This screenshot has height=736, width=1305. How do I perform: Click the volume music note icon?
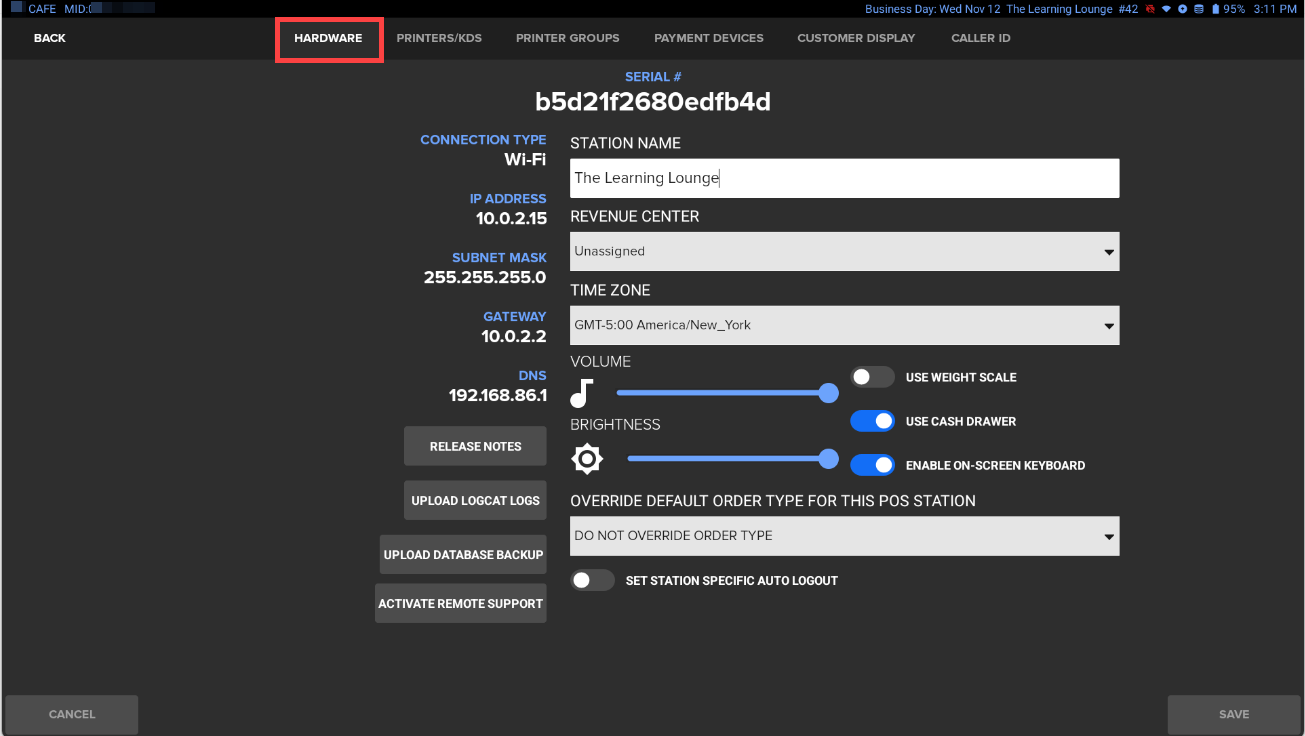582,393
